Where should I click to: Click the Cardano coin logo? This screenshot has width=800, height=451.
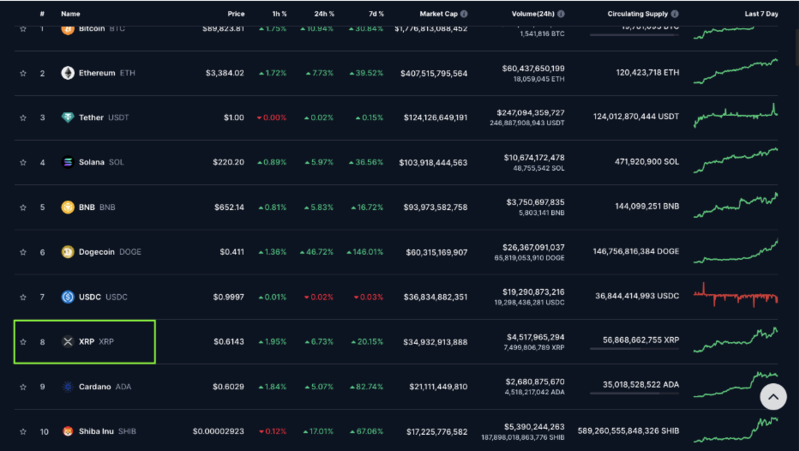(68, 386)
